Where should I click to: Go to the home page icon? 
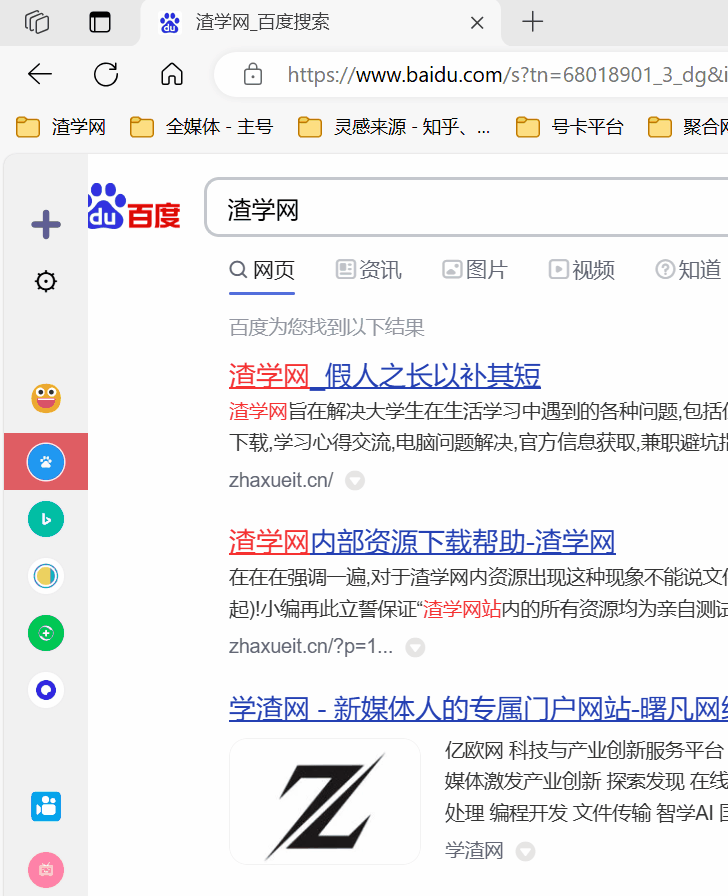point(172,74)
